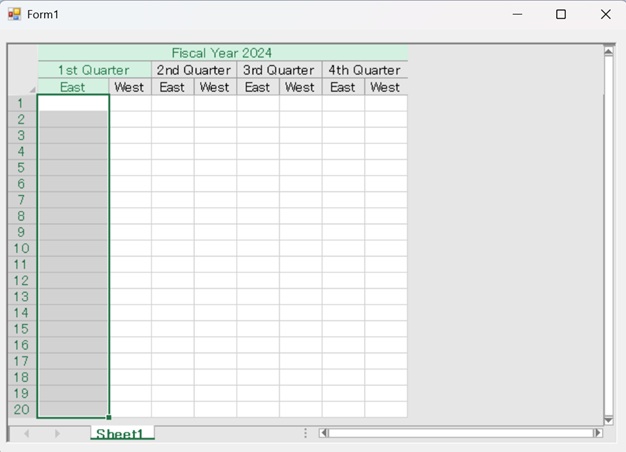Click East header under 2nd Quarter
This screenshot has width=626, height=452.
[x=172, y=87]
